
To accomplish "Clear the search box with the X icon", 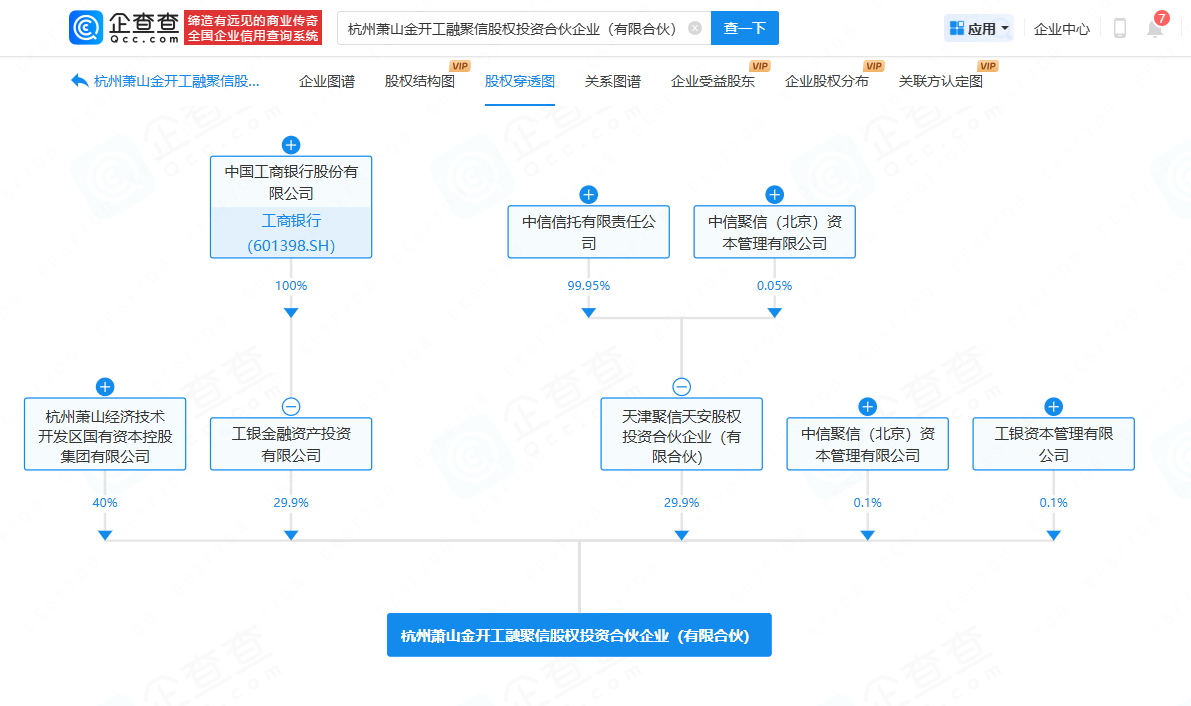I will [x=695, y=29].
